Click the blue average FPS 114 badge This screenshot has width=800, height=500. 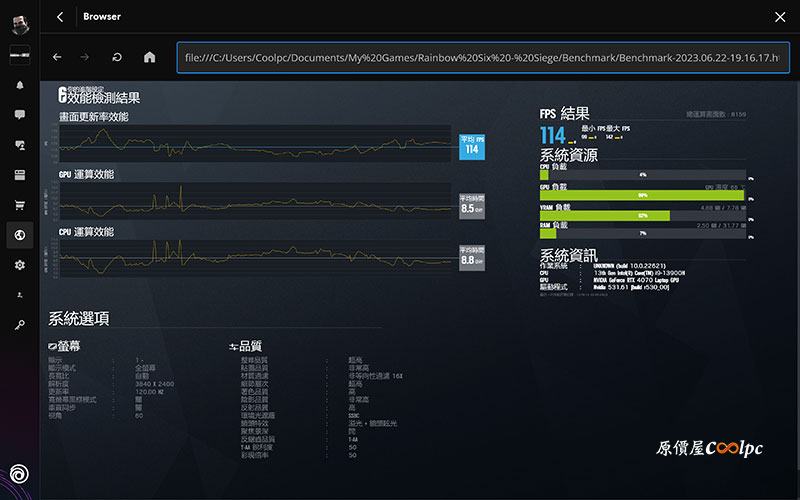pyautogui.click(x=472, y=146)
